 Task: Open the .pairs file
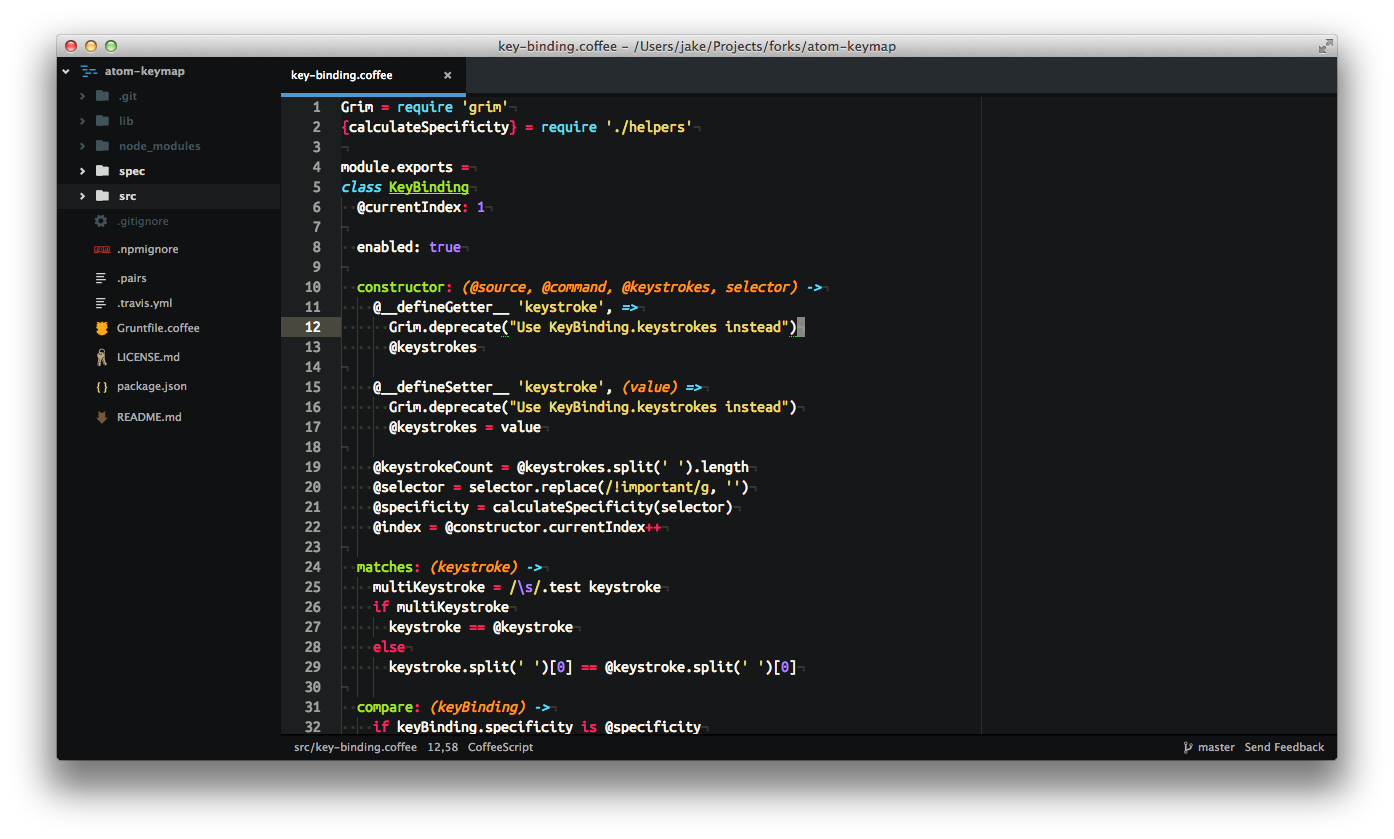click(132, 278)
